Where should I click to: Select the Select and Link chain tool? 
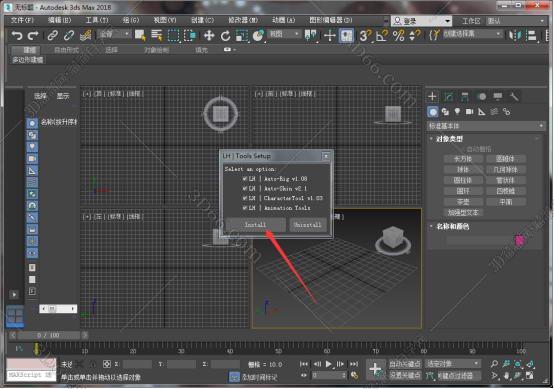53,35
